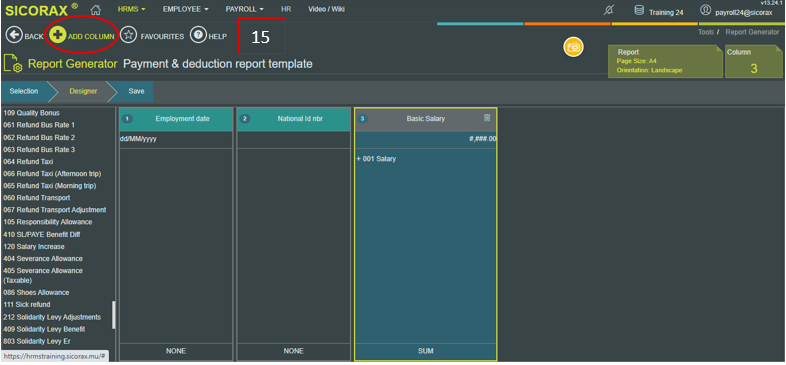Click the ADD COLUMN label
Image resolution: width=786 pixels, height=365 pixels.
(x=91, y=37)
